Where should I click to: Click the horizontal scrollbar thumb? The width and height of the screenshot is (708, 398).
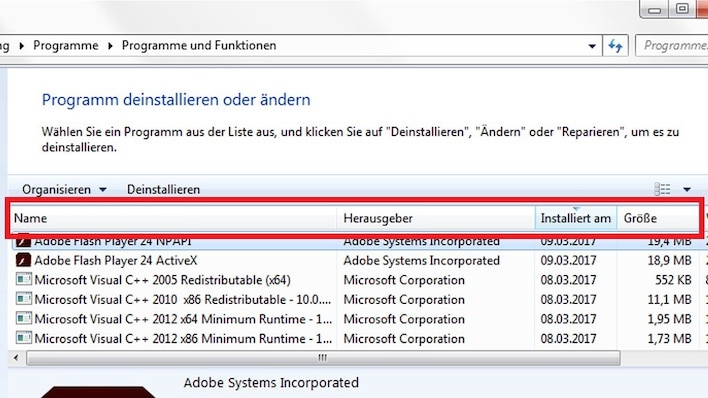(x=323, y=358)
